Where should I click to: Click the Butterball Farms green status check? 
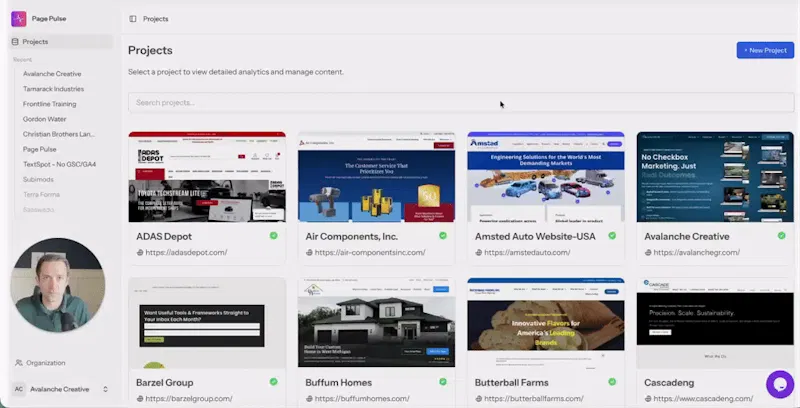612,381
